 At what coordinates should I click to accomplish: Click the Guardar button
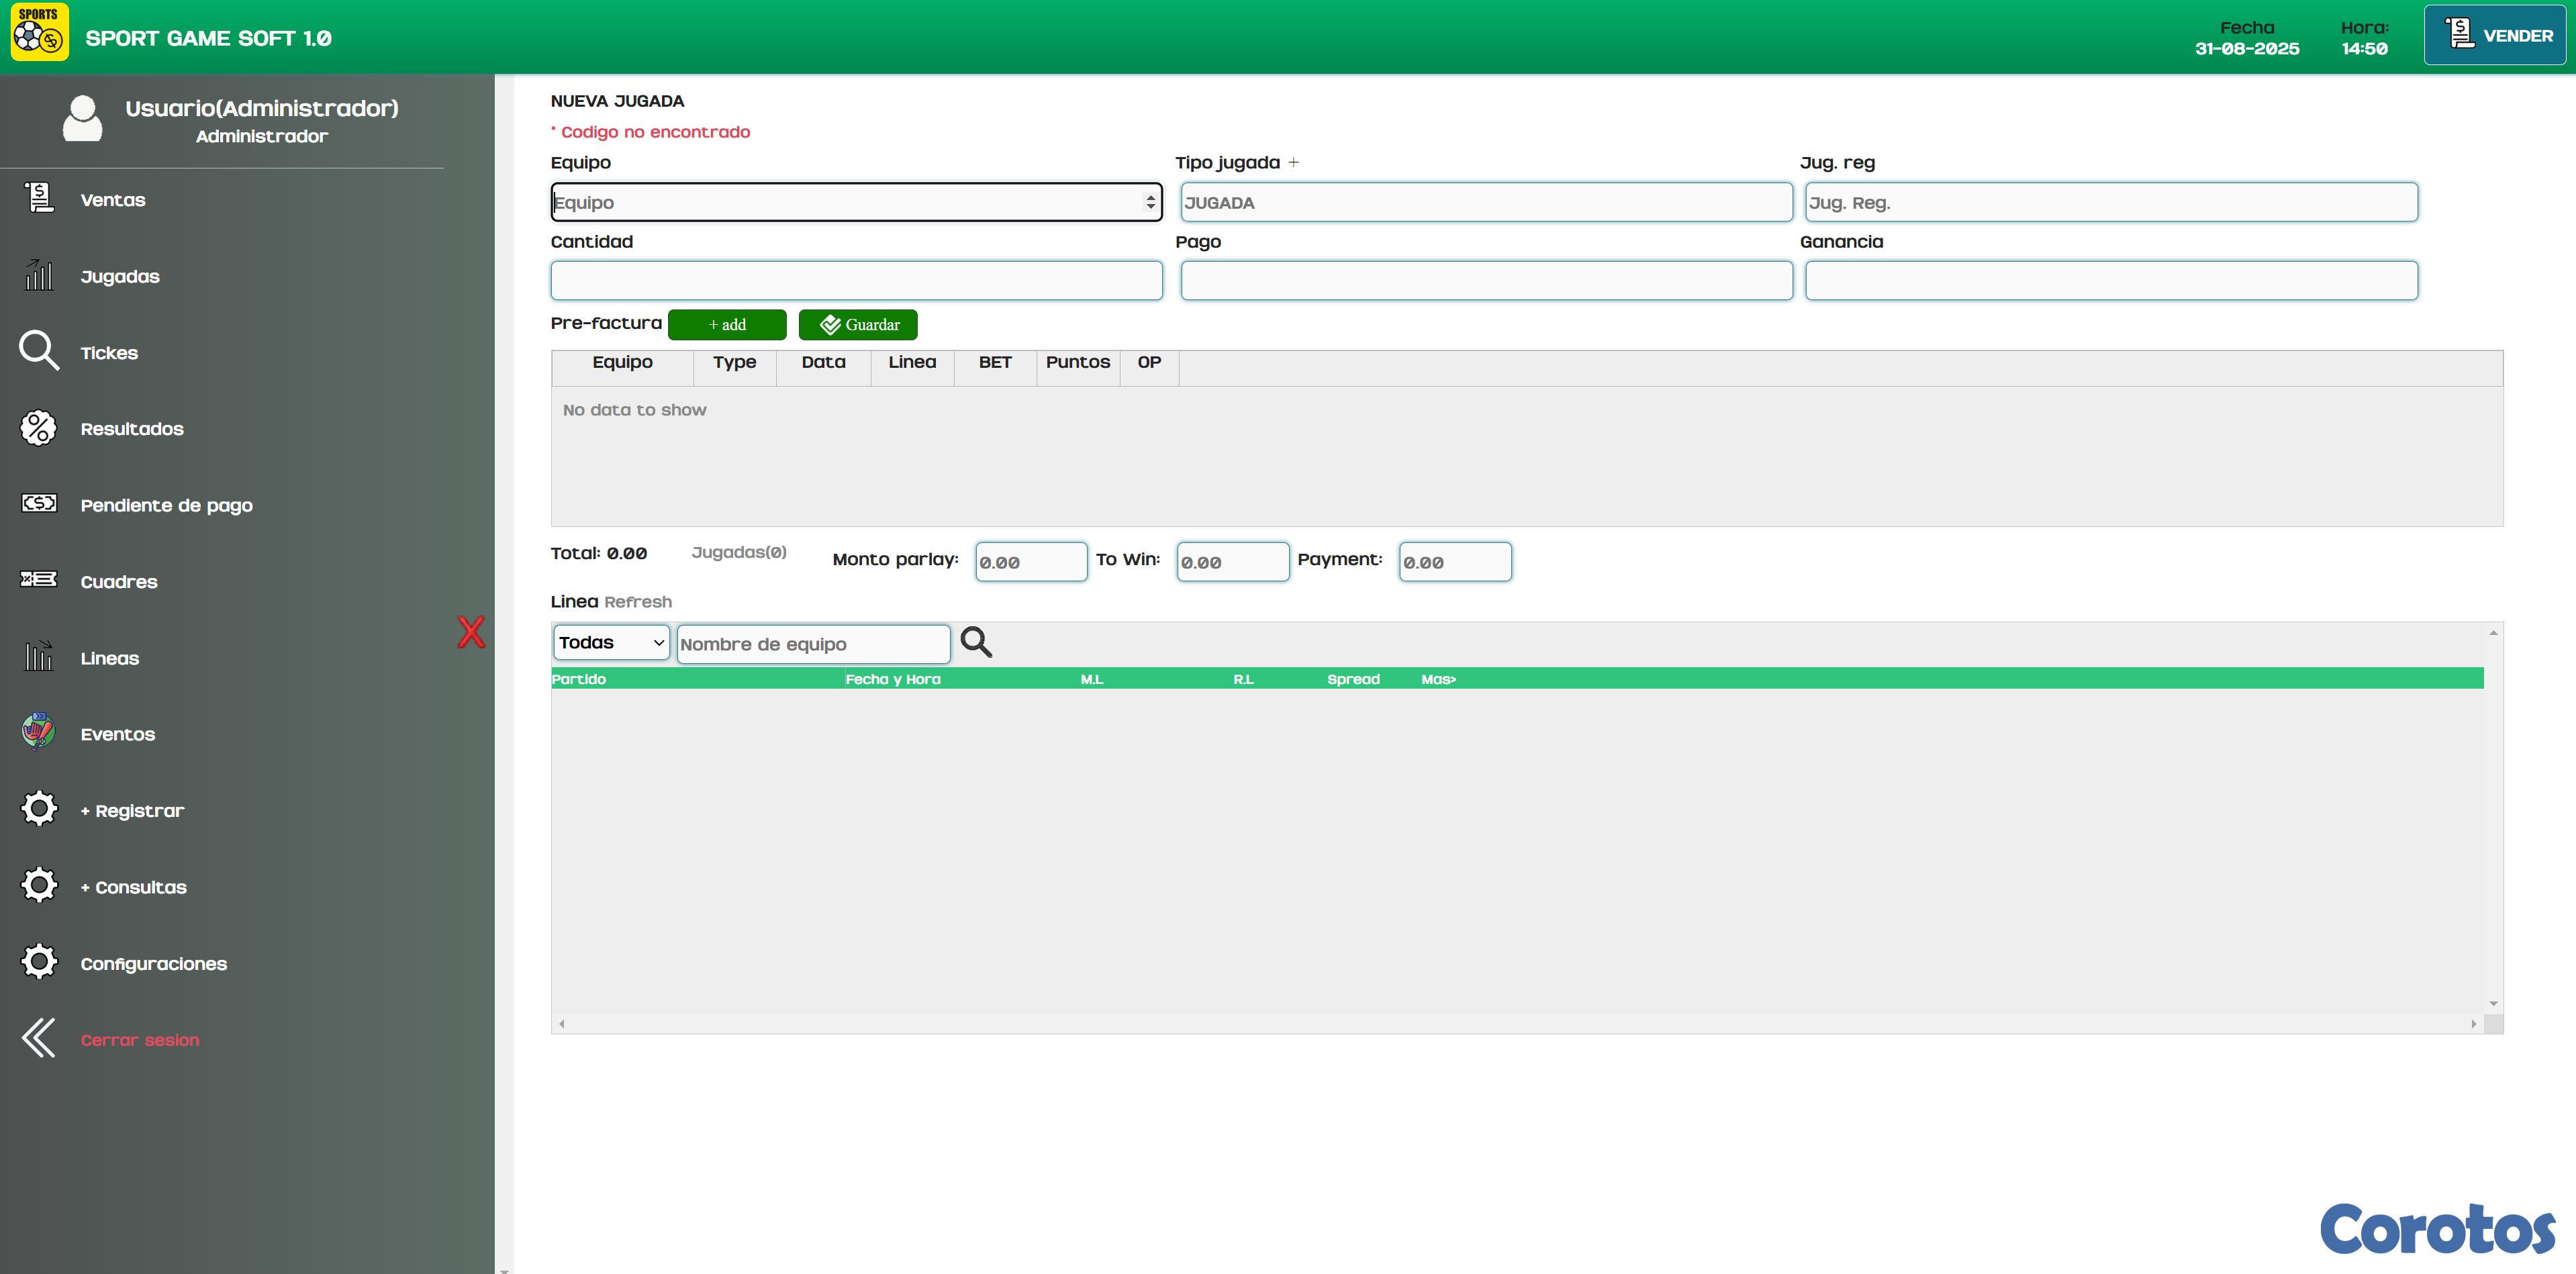pyautogui.click(x=858, y=325)
